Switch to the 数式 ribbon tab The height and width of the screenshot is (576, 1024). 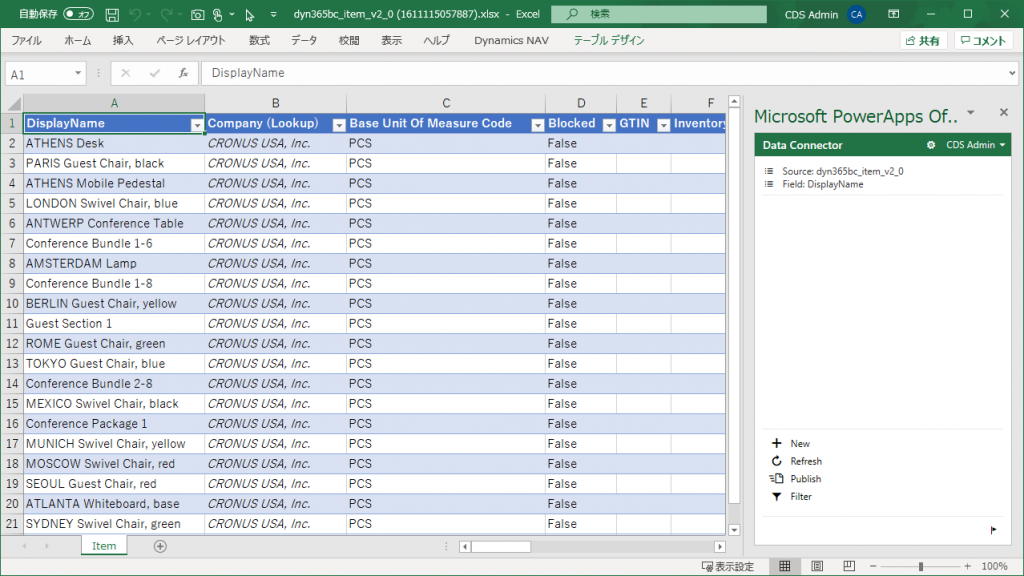259,40
